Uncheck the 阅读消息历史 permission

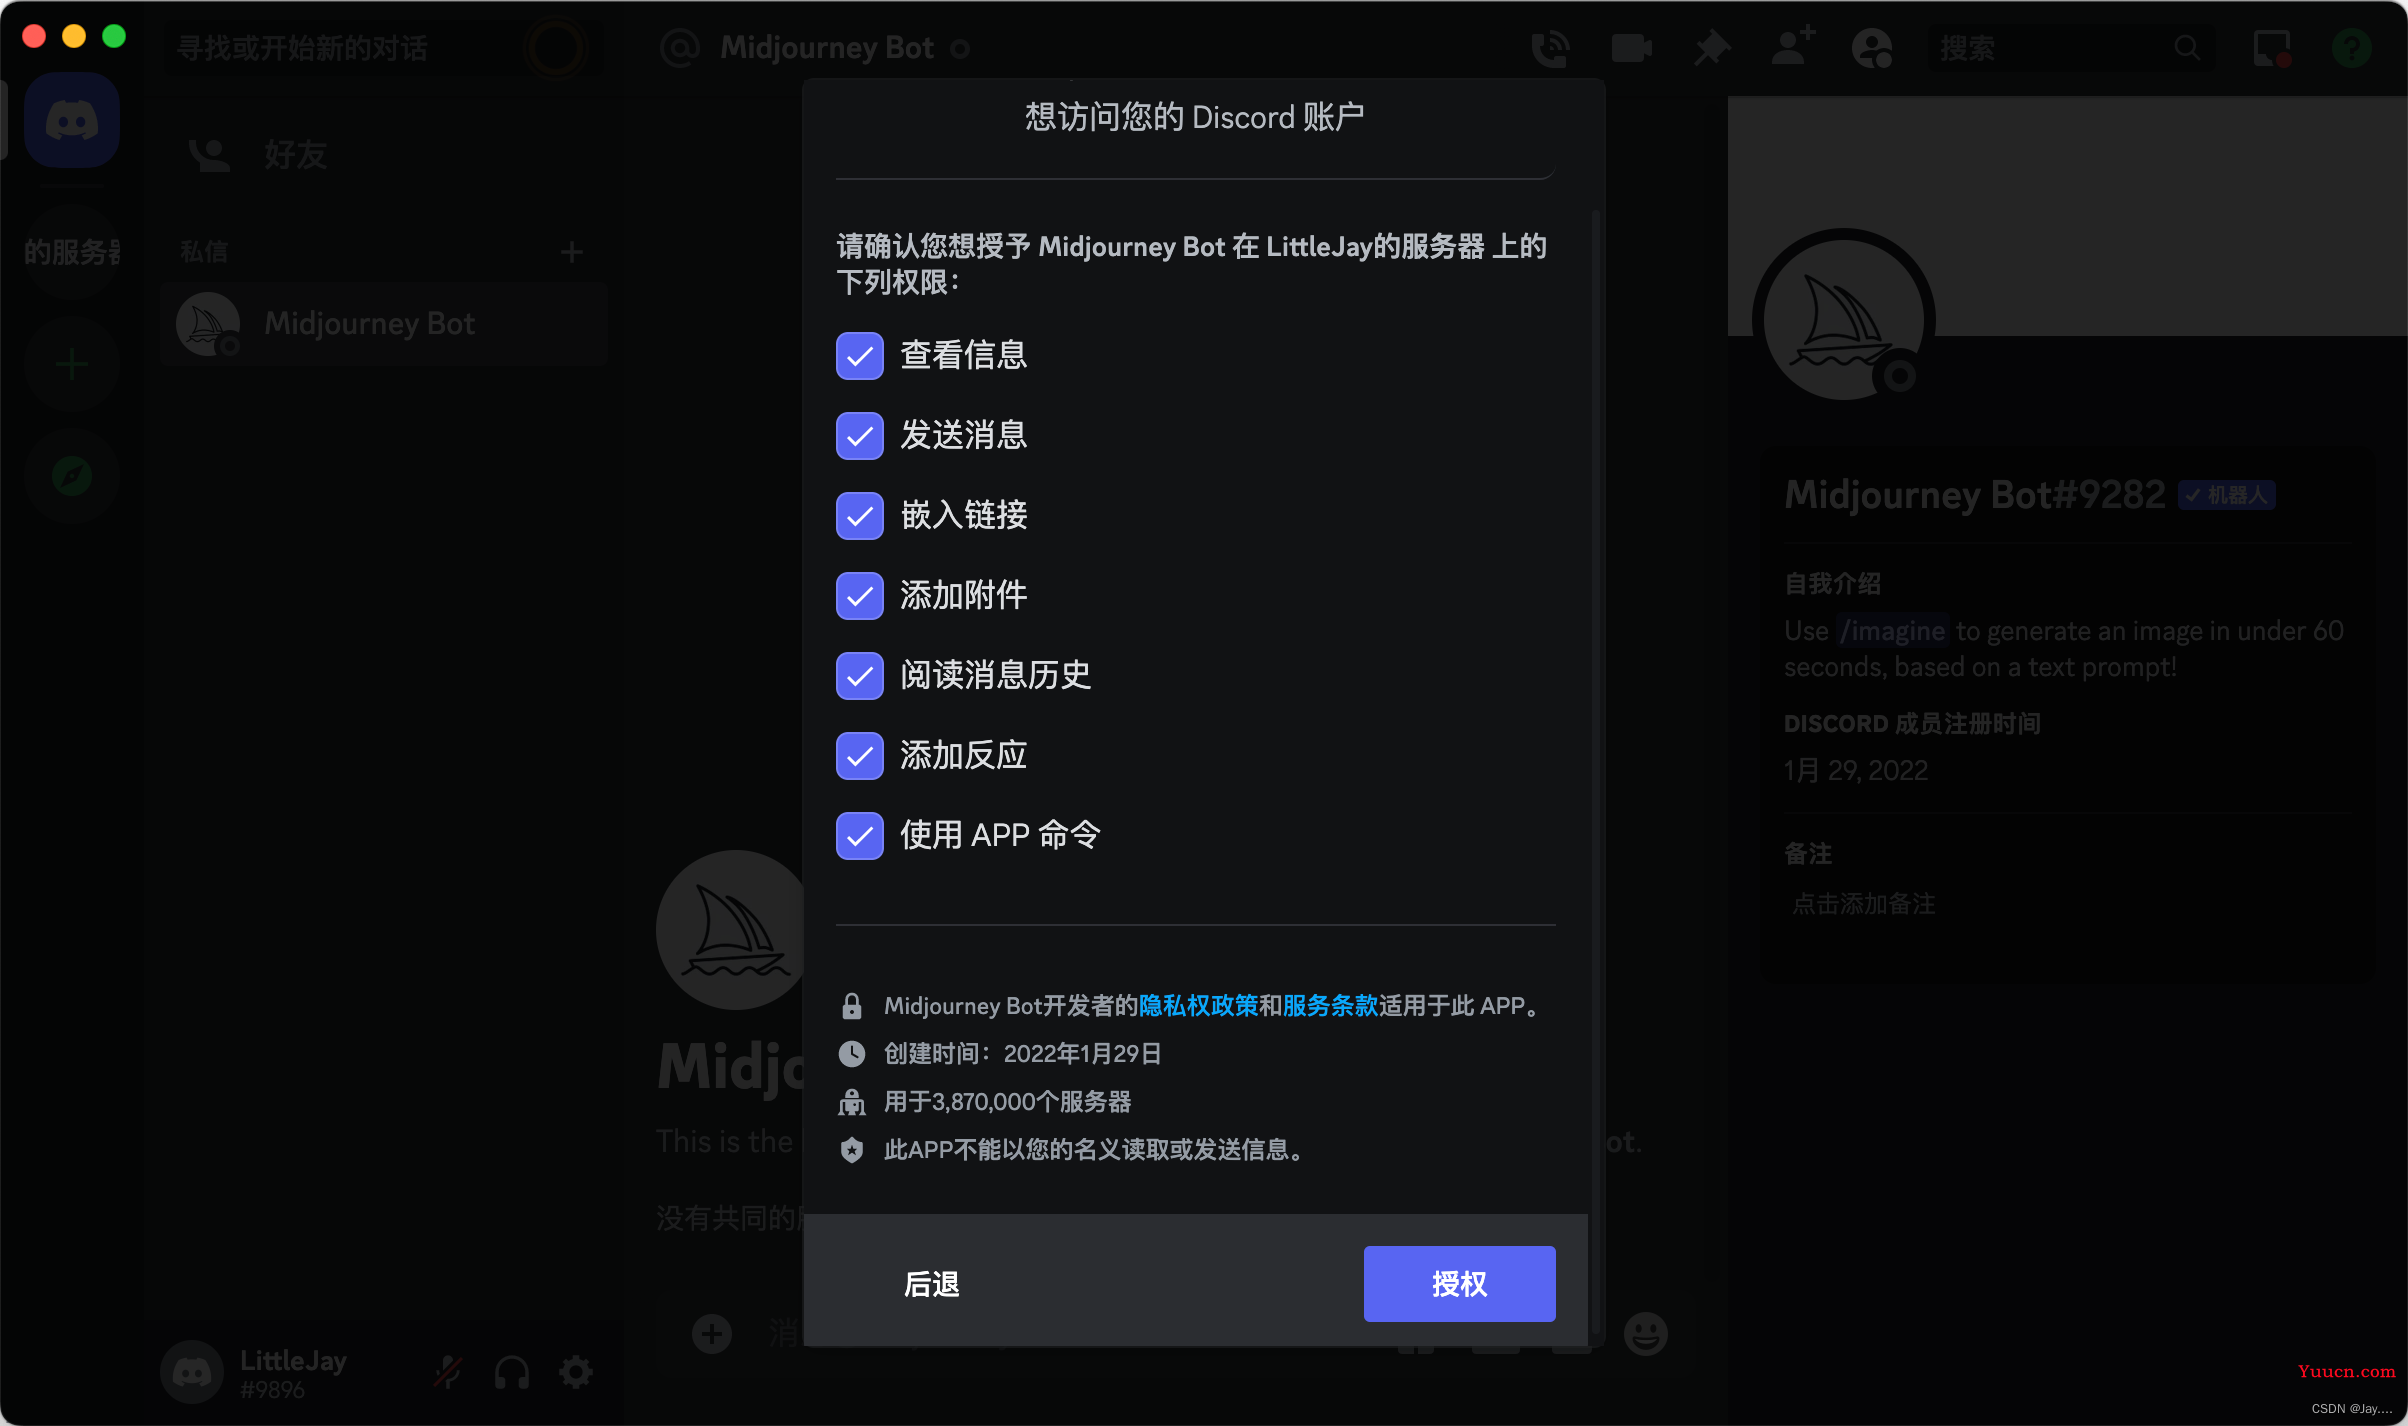[860, 676]
